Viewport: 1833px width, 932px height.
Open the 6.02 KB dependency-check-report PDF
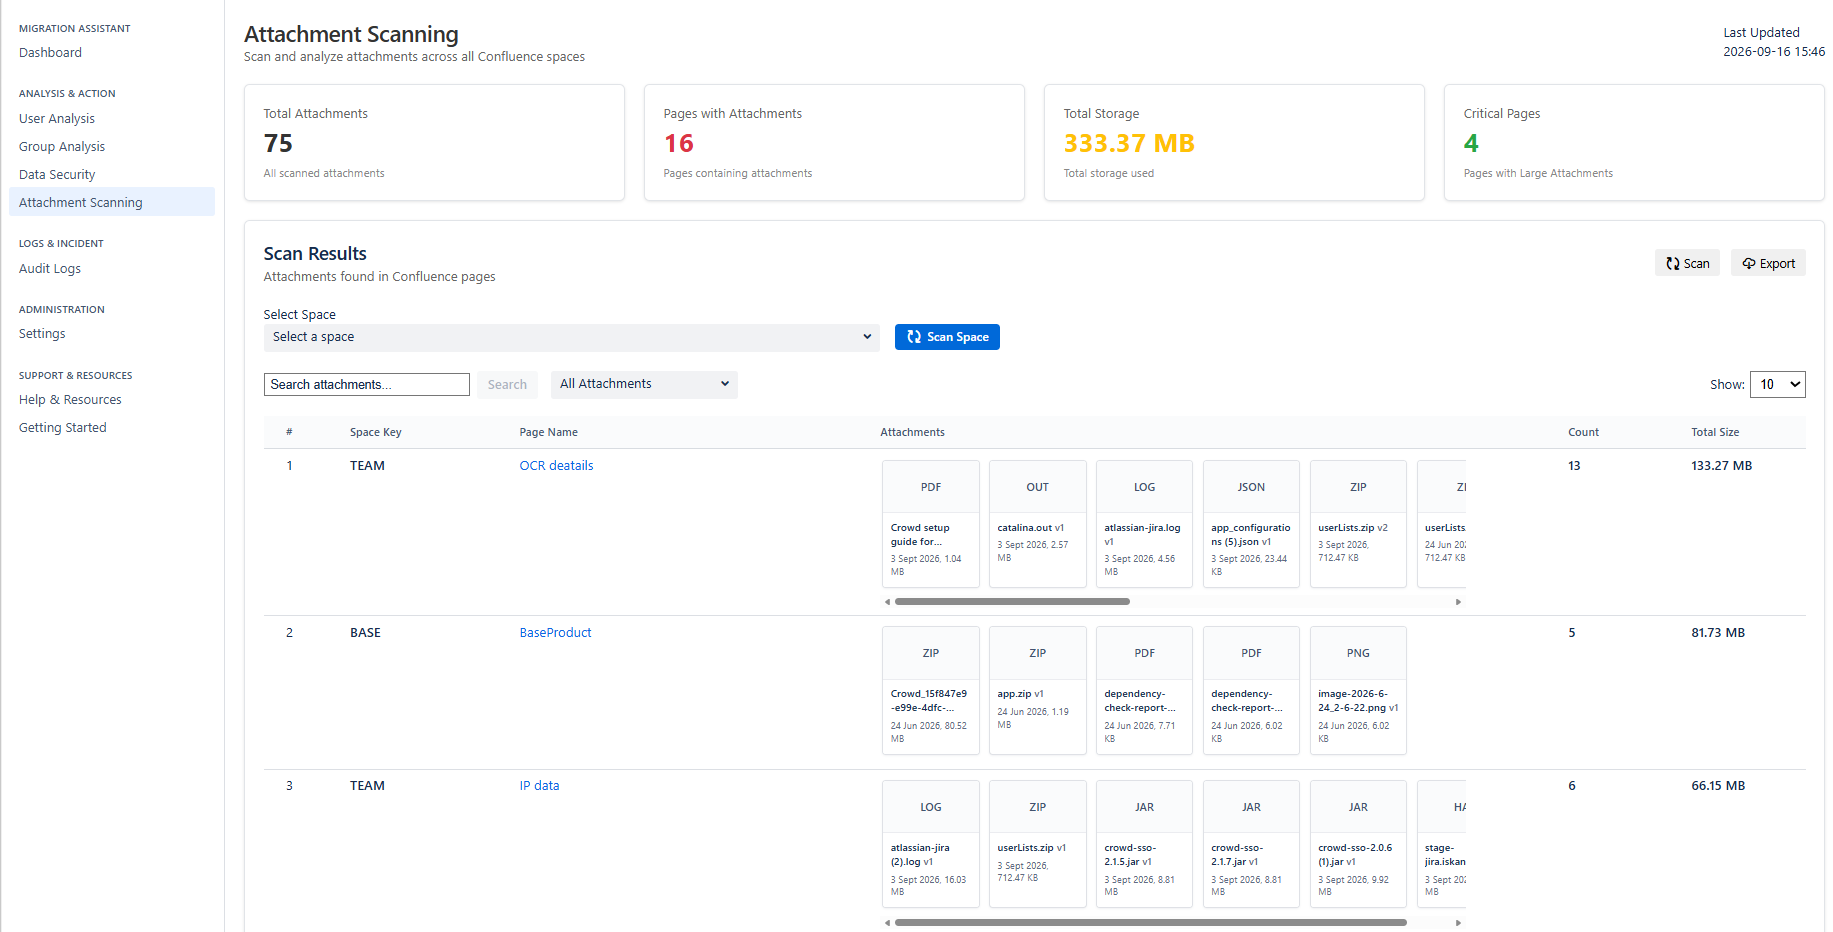[1251, 690]
